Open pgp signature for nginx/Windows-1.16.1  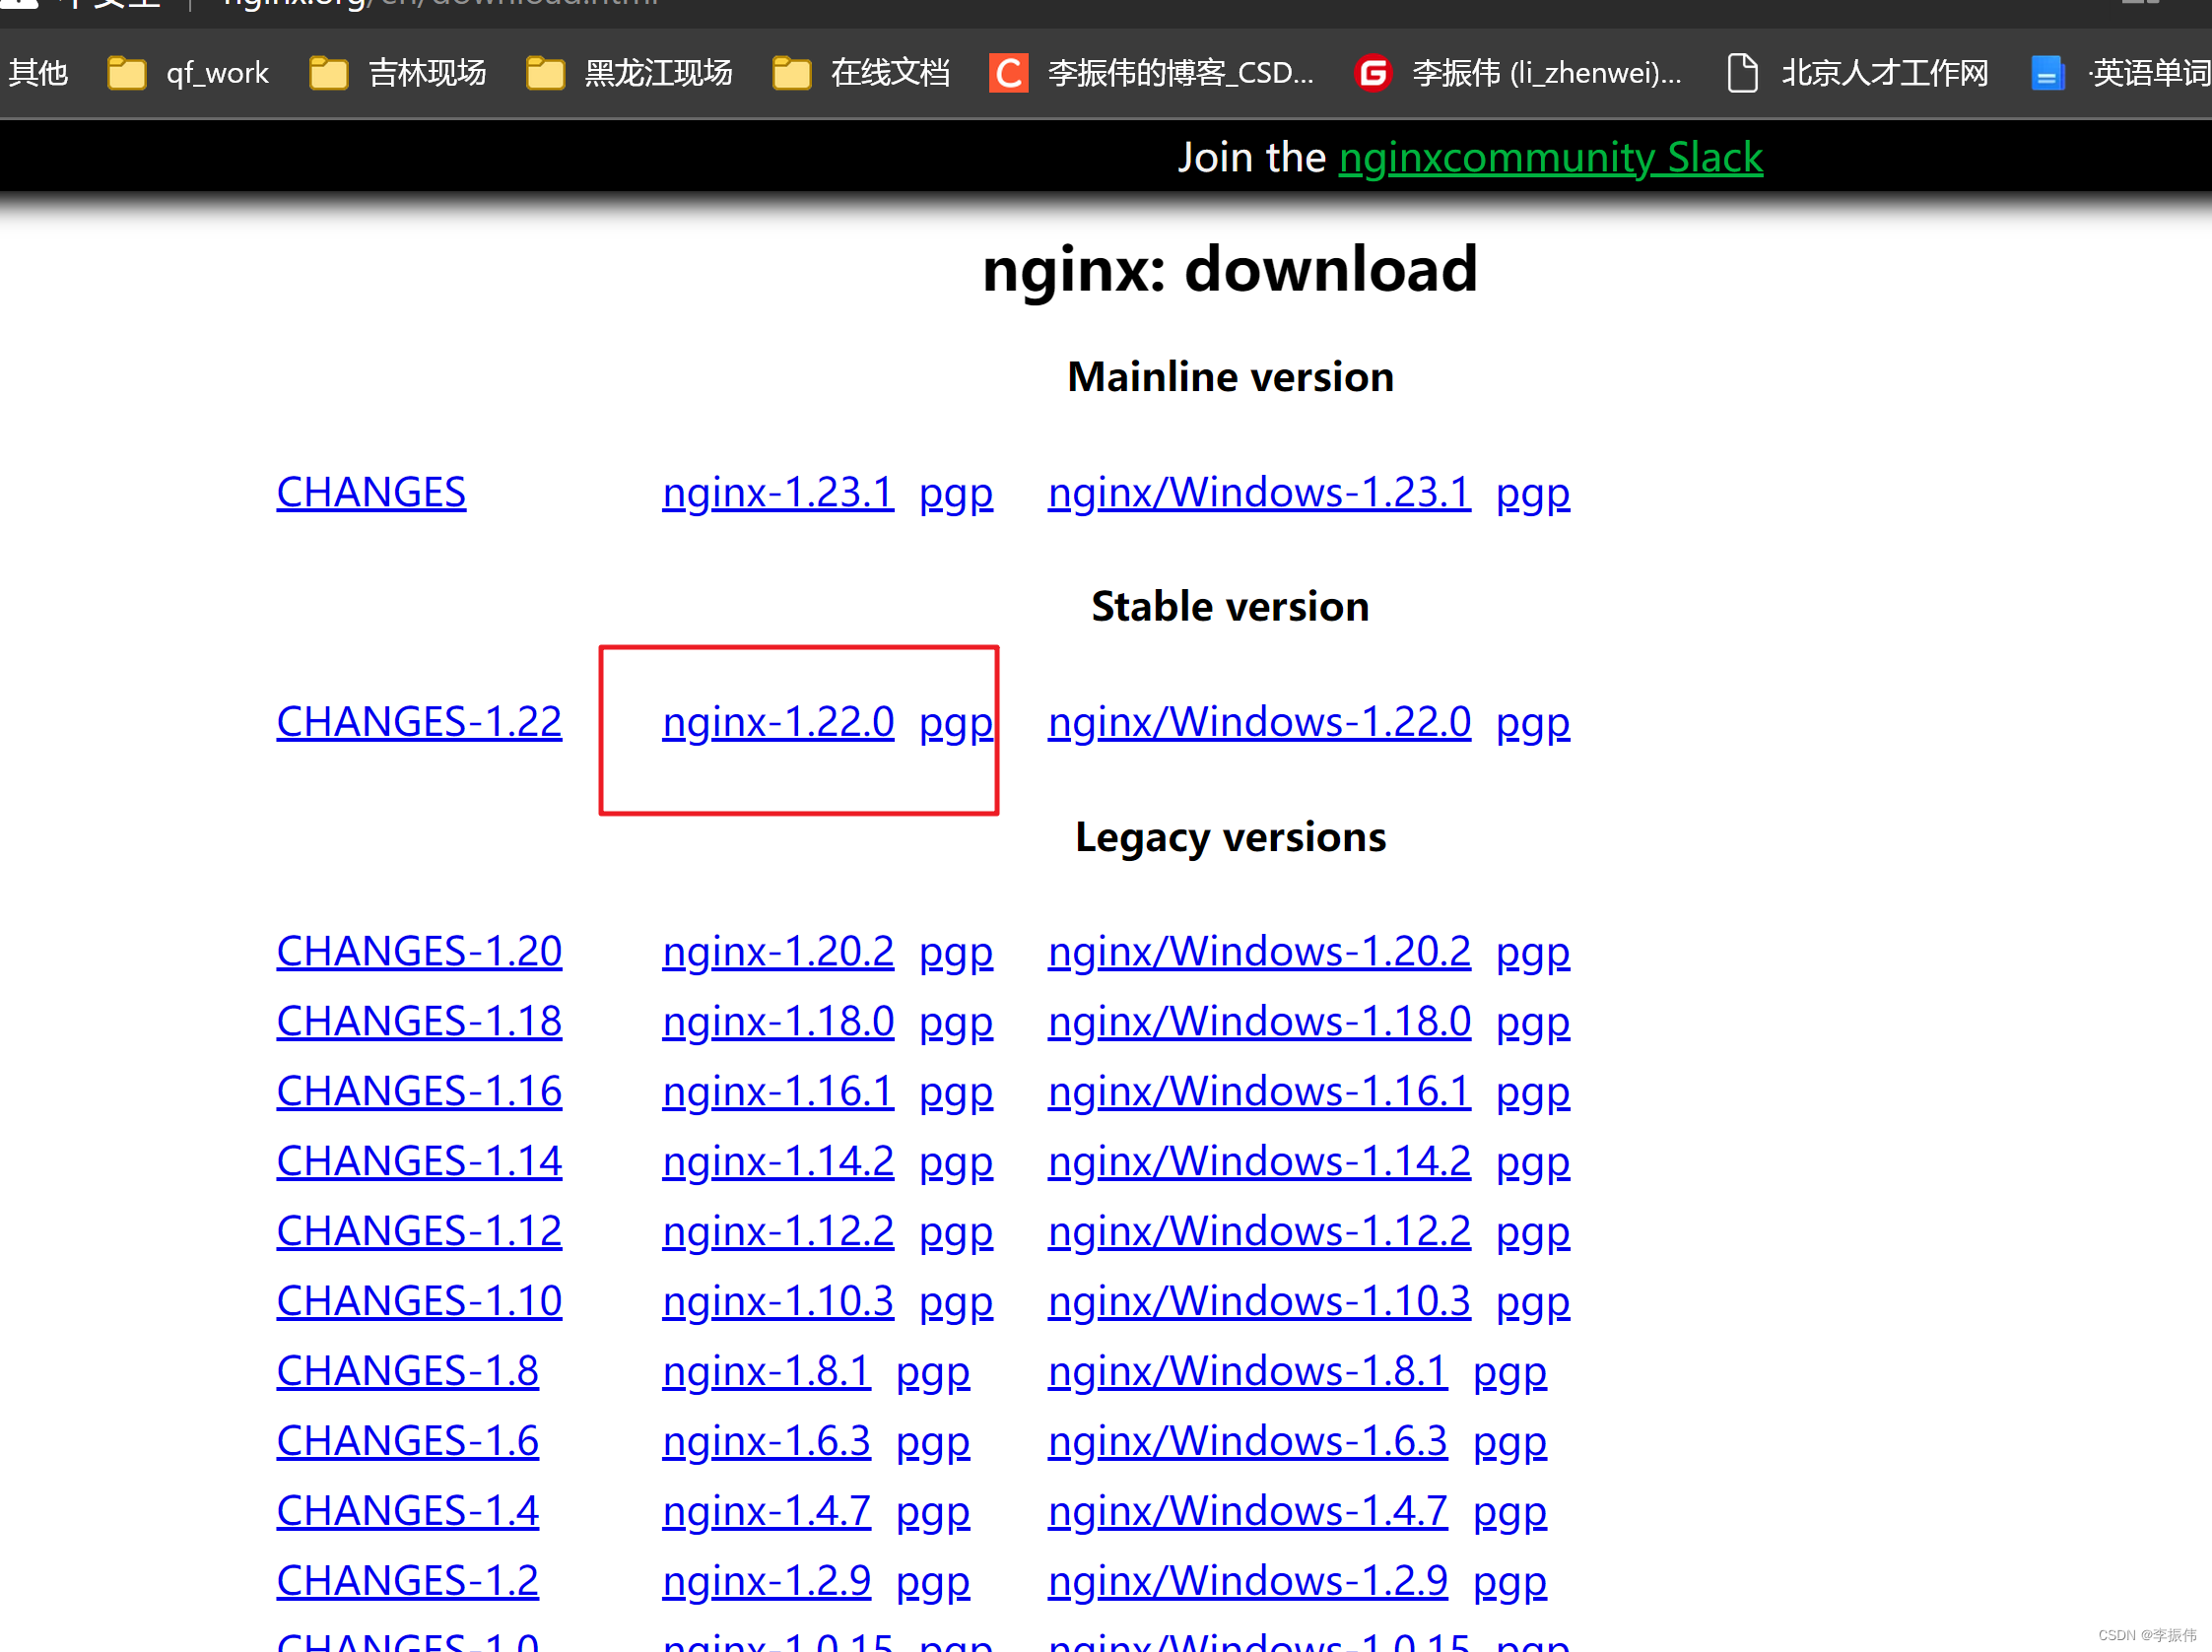(x=1533, y=1094)
